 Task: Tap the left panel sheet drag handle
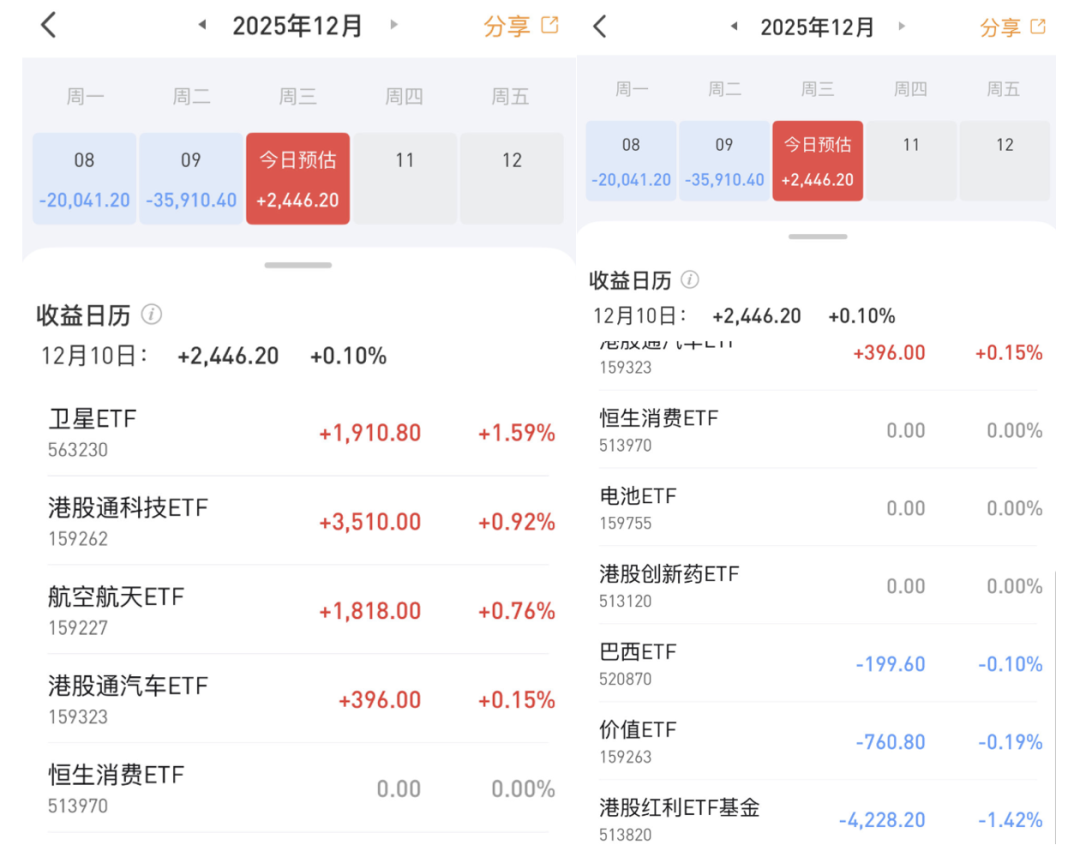pyautogui.click(x=298, y=265)
